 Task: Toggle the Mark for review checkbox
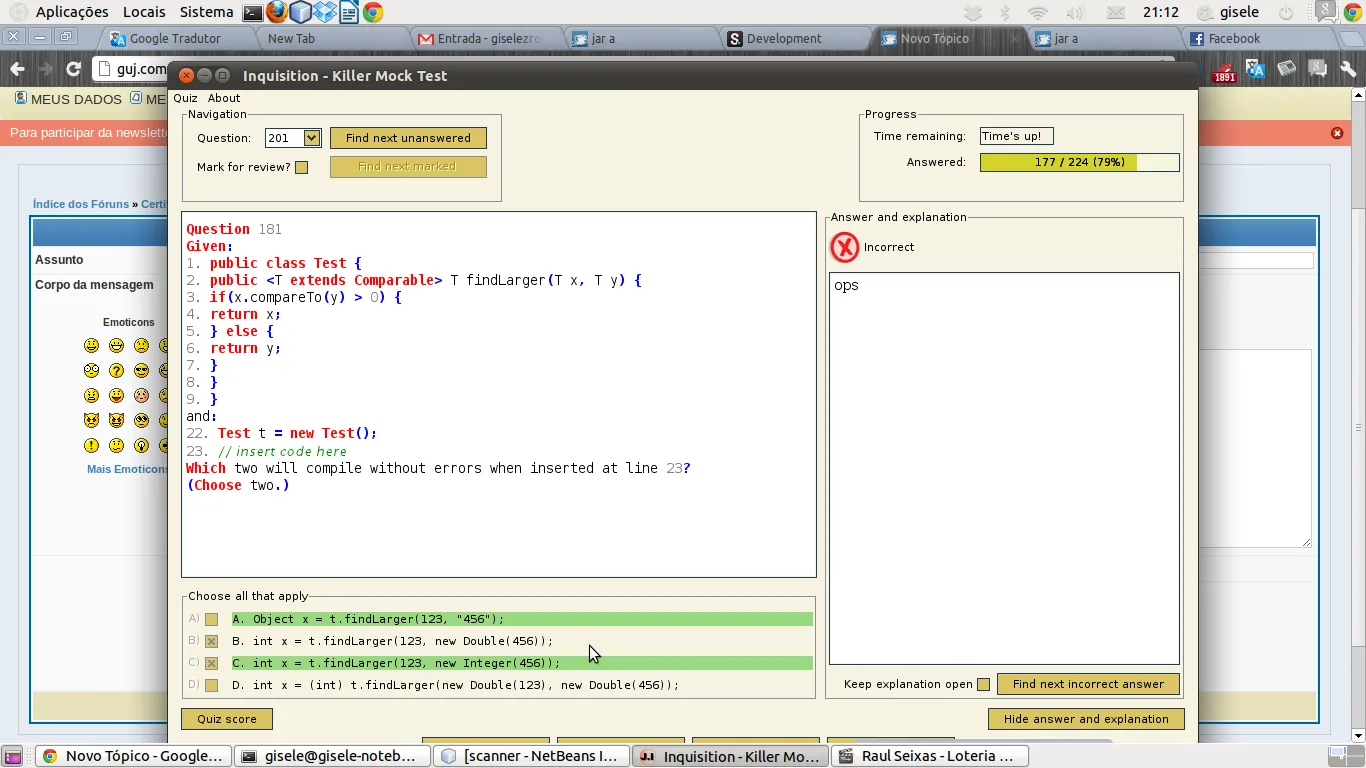(x=301, y=167)
